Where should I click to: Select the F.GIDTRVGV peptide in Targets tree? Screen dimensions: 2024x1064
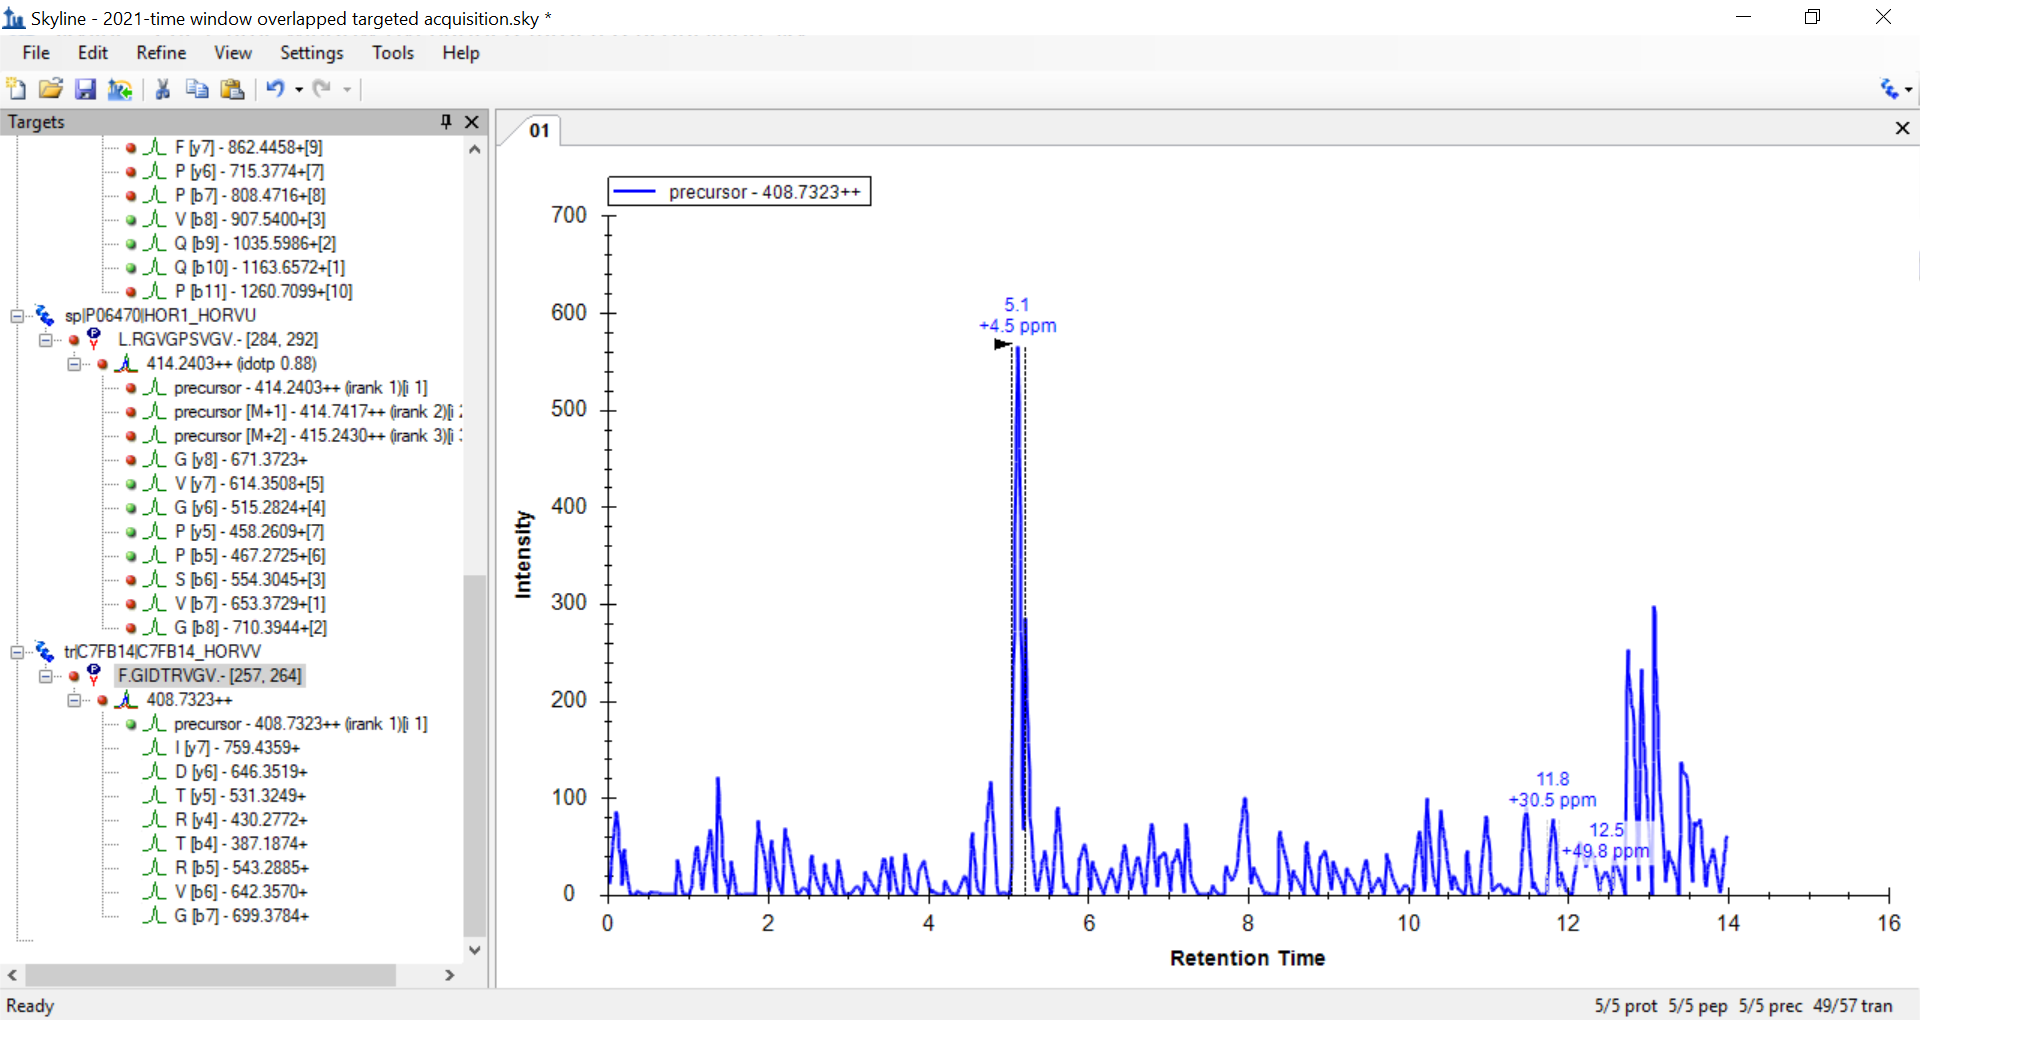click(x=209, y=676)
